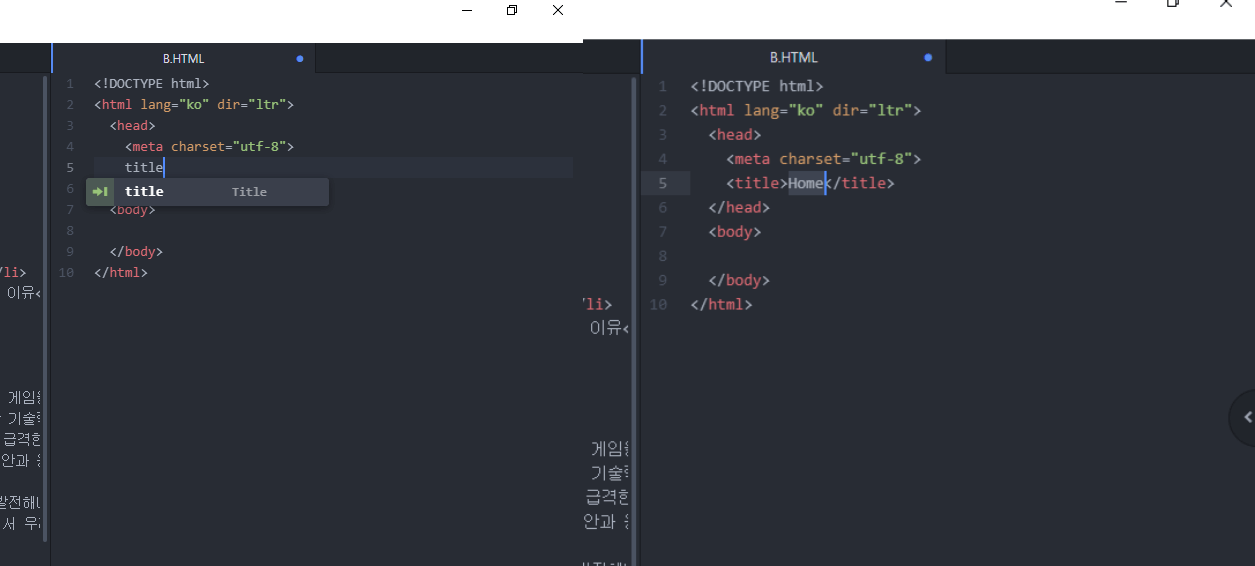Click line number 5 in the right editor's gutter
The height and width of the screenshot is (566, 1255).
662,183
